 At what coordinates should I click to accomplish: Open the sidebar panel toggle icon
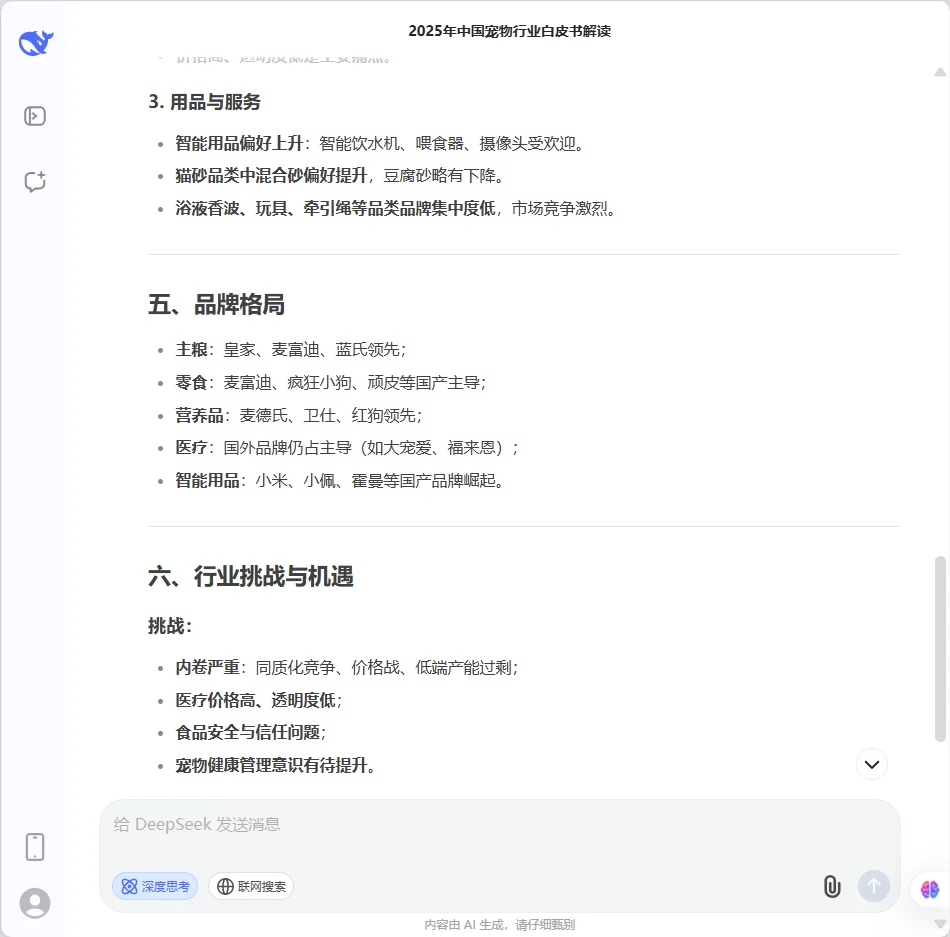click(35, 116)
